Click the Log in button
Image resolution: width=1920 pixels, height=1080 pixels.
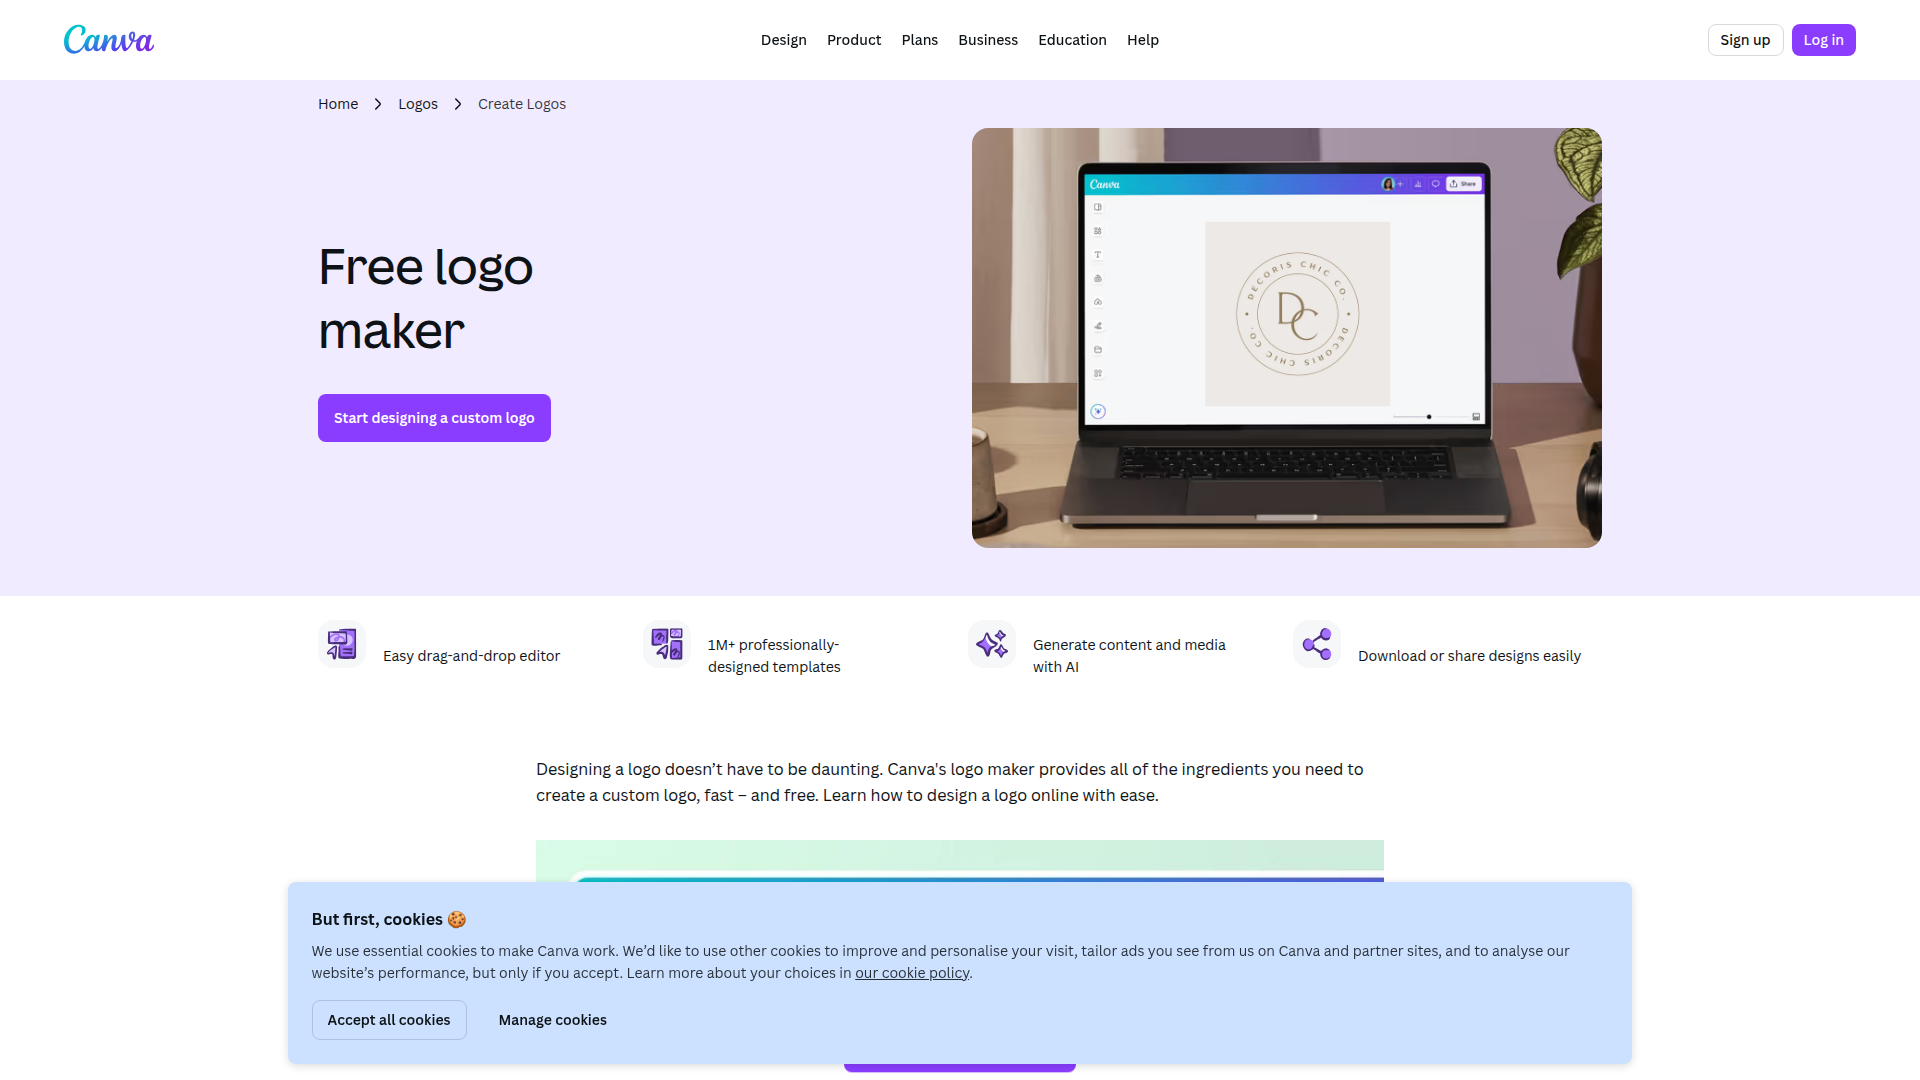pyautogui.click(x=1823, y=40)
